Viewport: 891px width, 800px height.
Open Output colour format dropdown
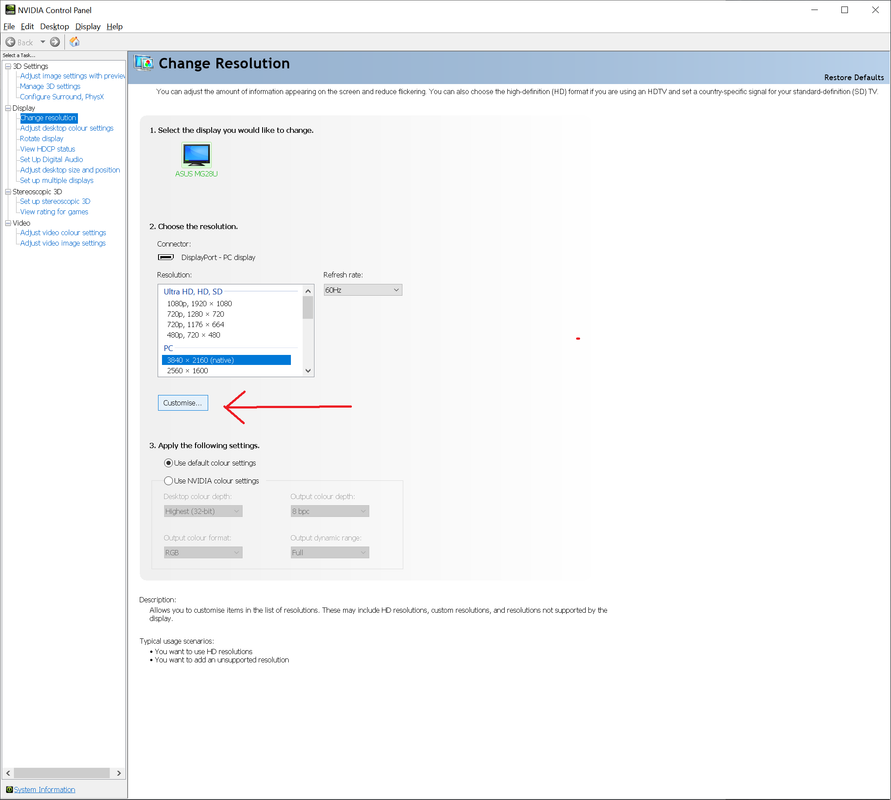203,552
